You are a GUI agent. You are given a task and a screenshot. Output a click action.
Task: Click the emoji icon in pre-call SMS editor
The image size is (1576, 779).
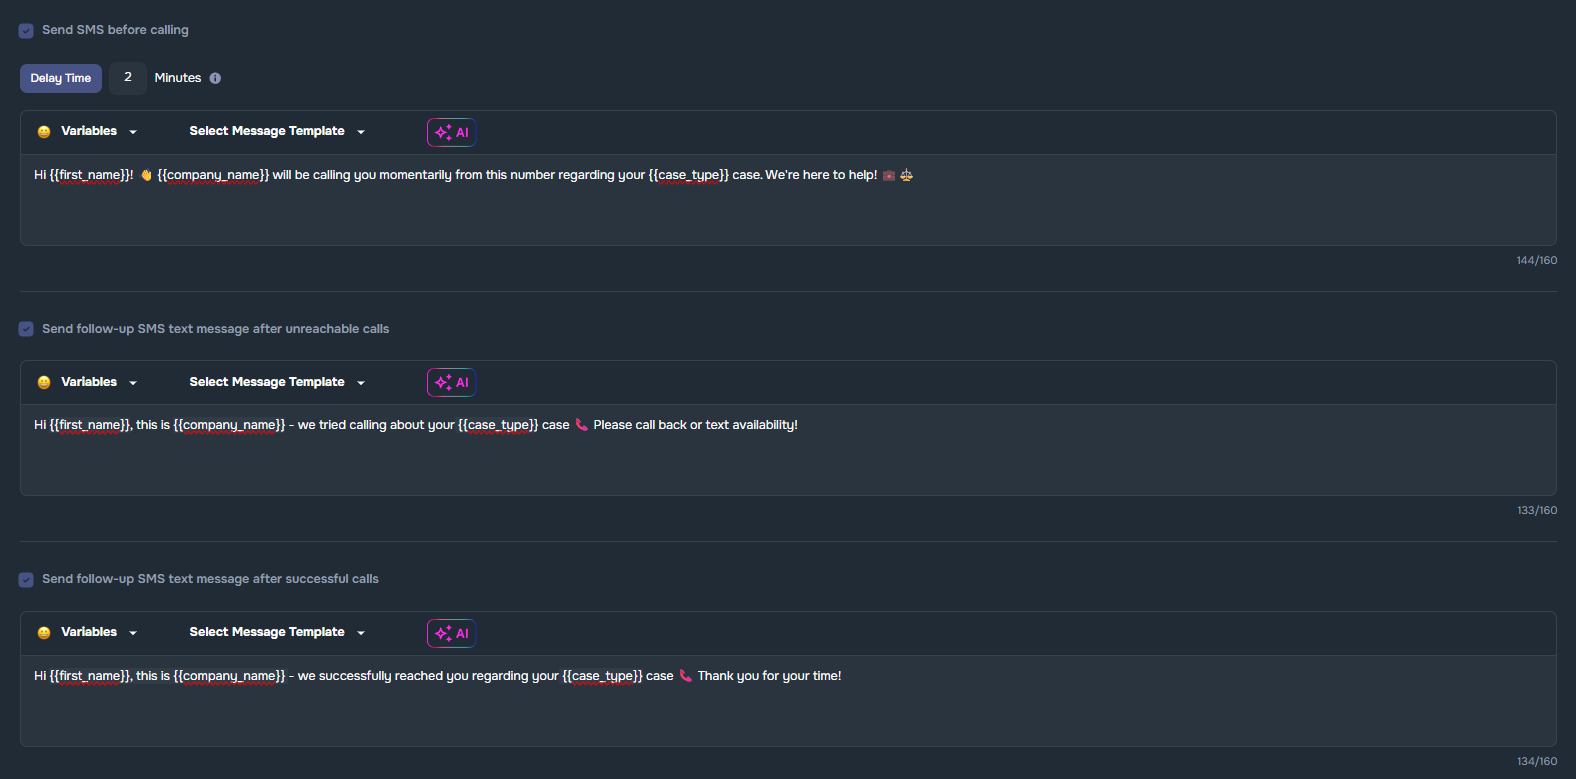44,132
